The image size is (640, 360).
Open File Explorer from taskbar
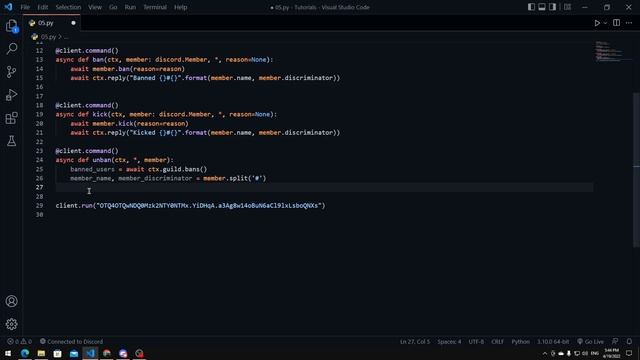41,353
